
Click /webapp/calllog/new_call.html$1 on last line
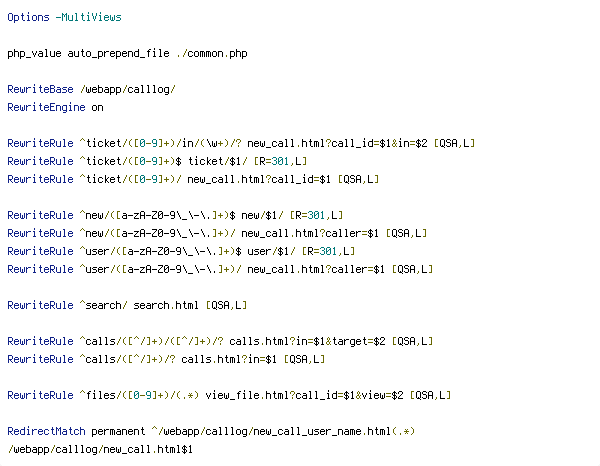[x=100, y=449]
